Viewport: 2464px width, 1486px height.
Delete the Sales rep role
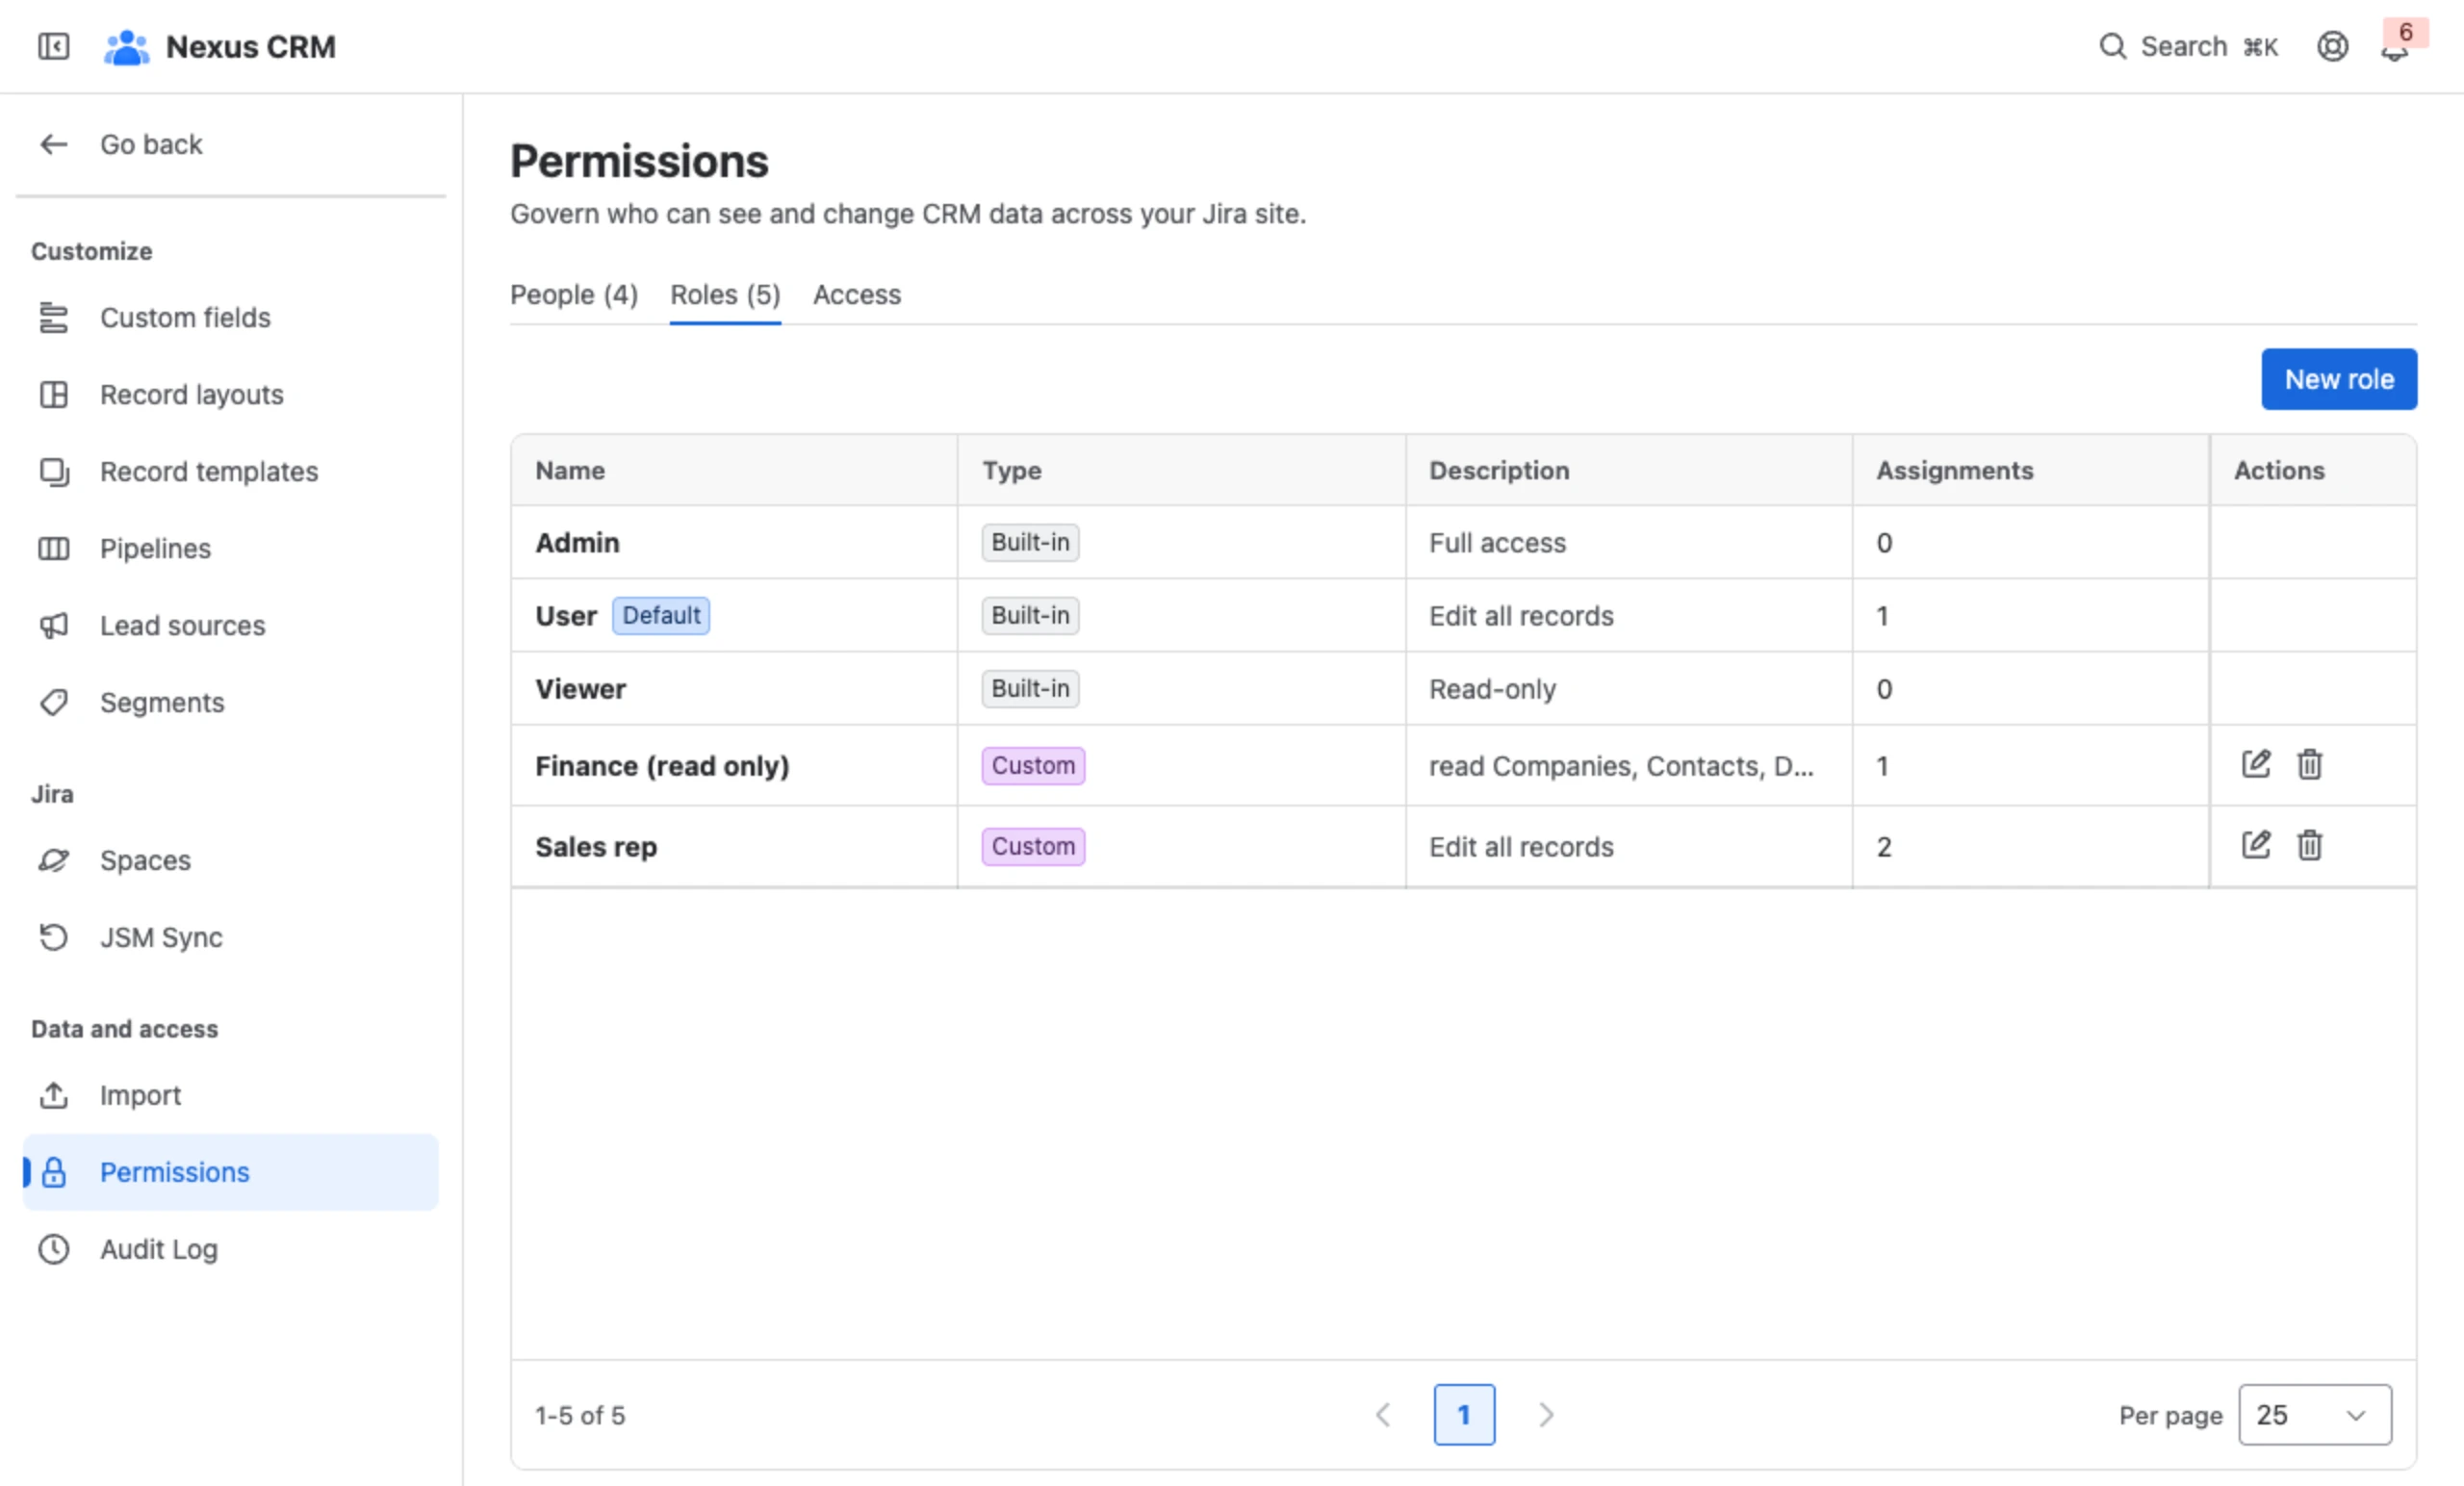point(2309,845)
